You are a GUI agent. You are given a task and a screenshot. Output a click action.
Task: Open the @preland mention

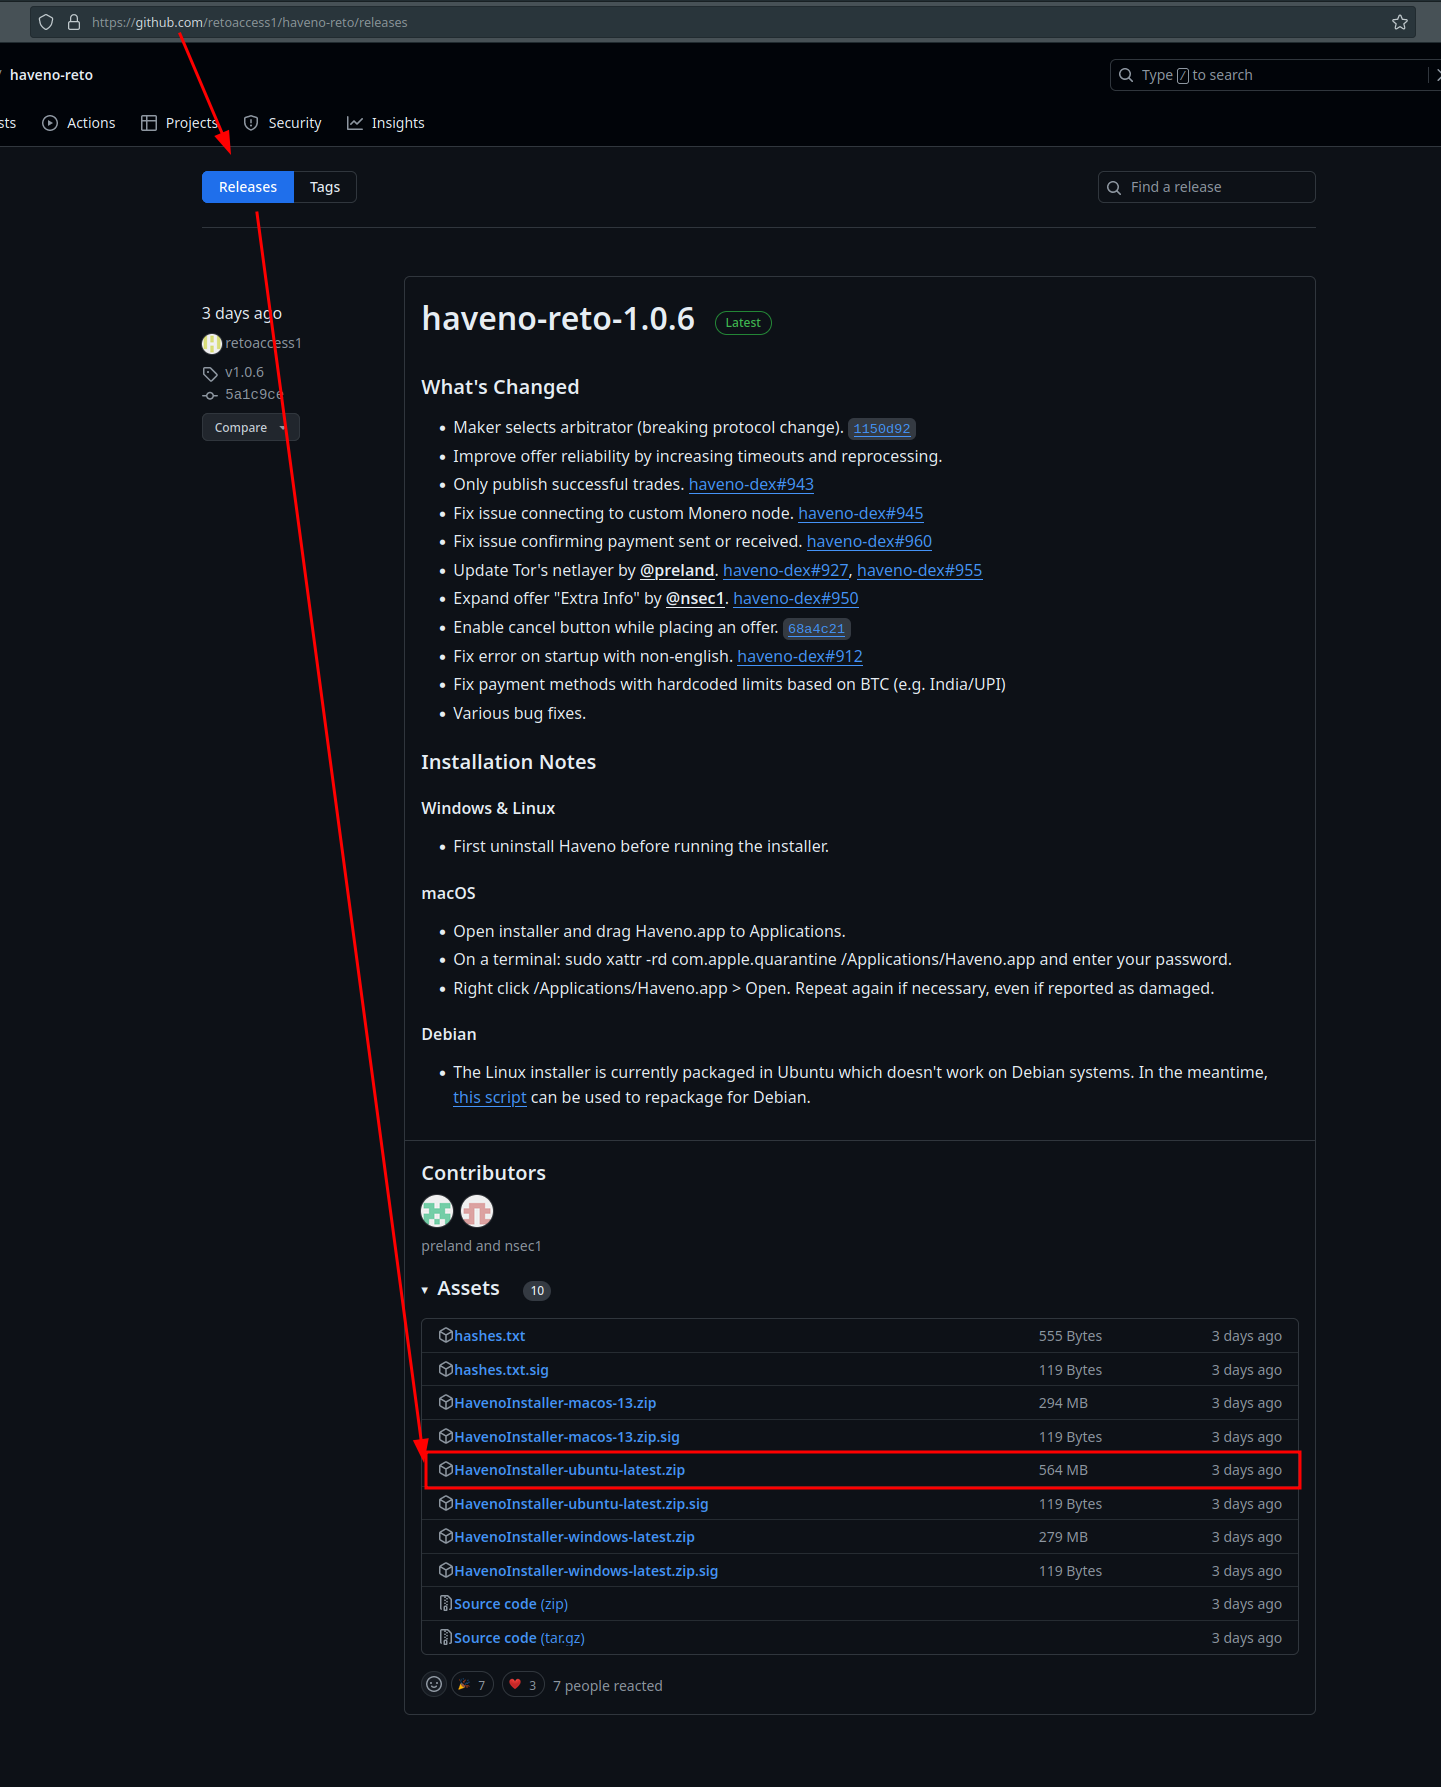[677, 570]
